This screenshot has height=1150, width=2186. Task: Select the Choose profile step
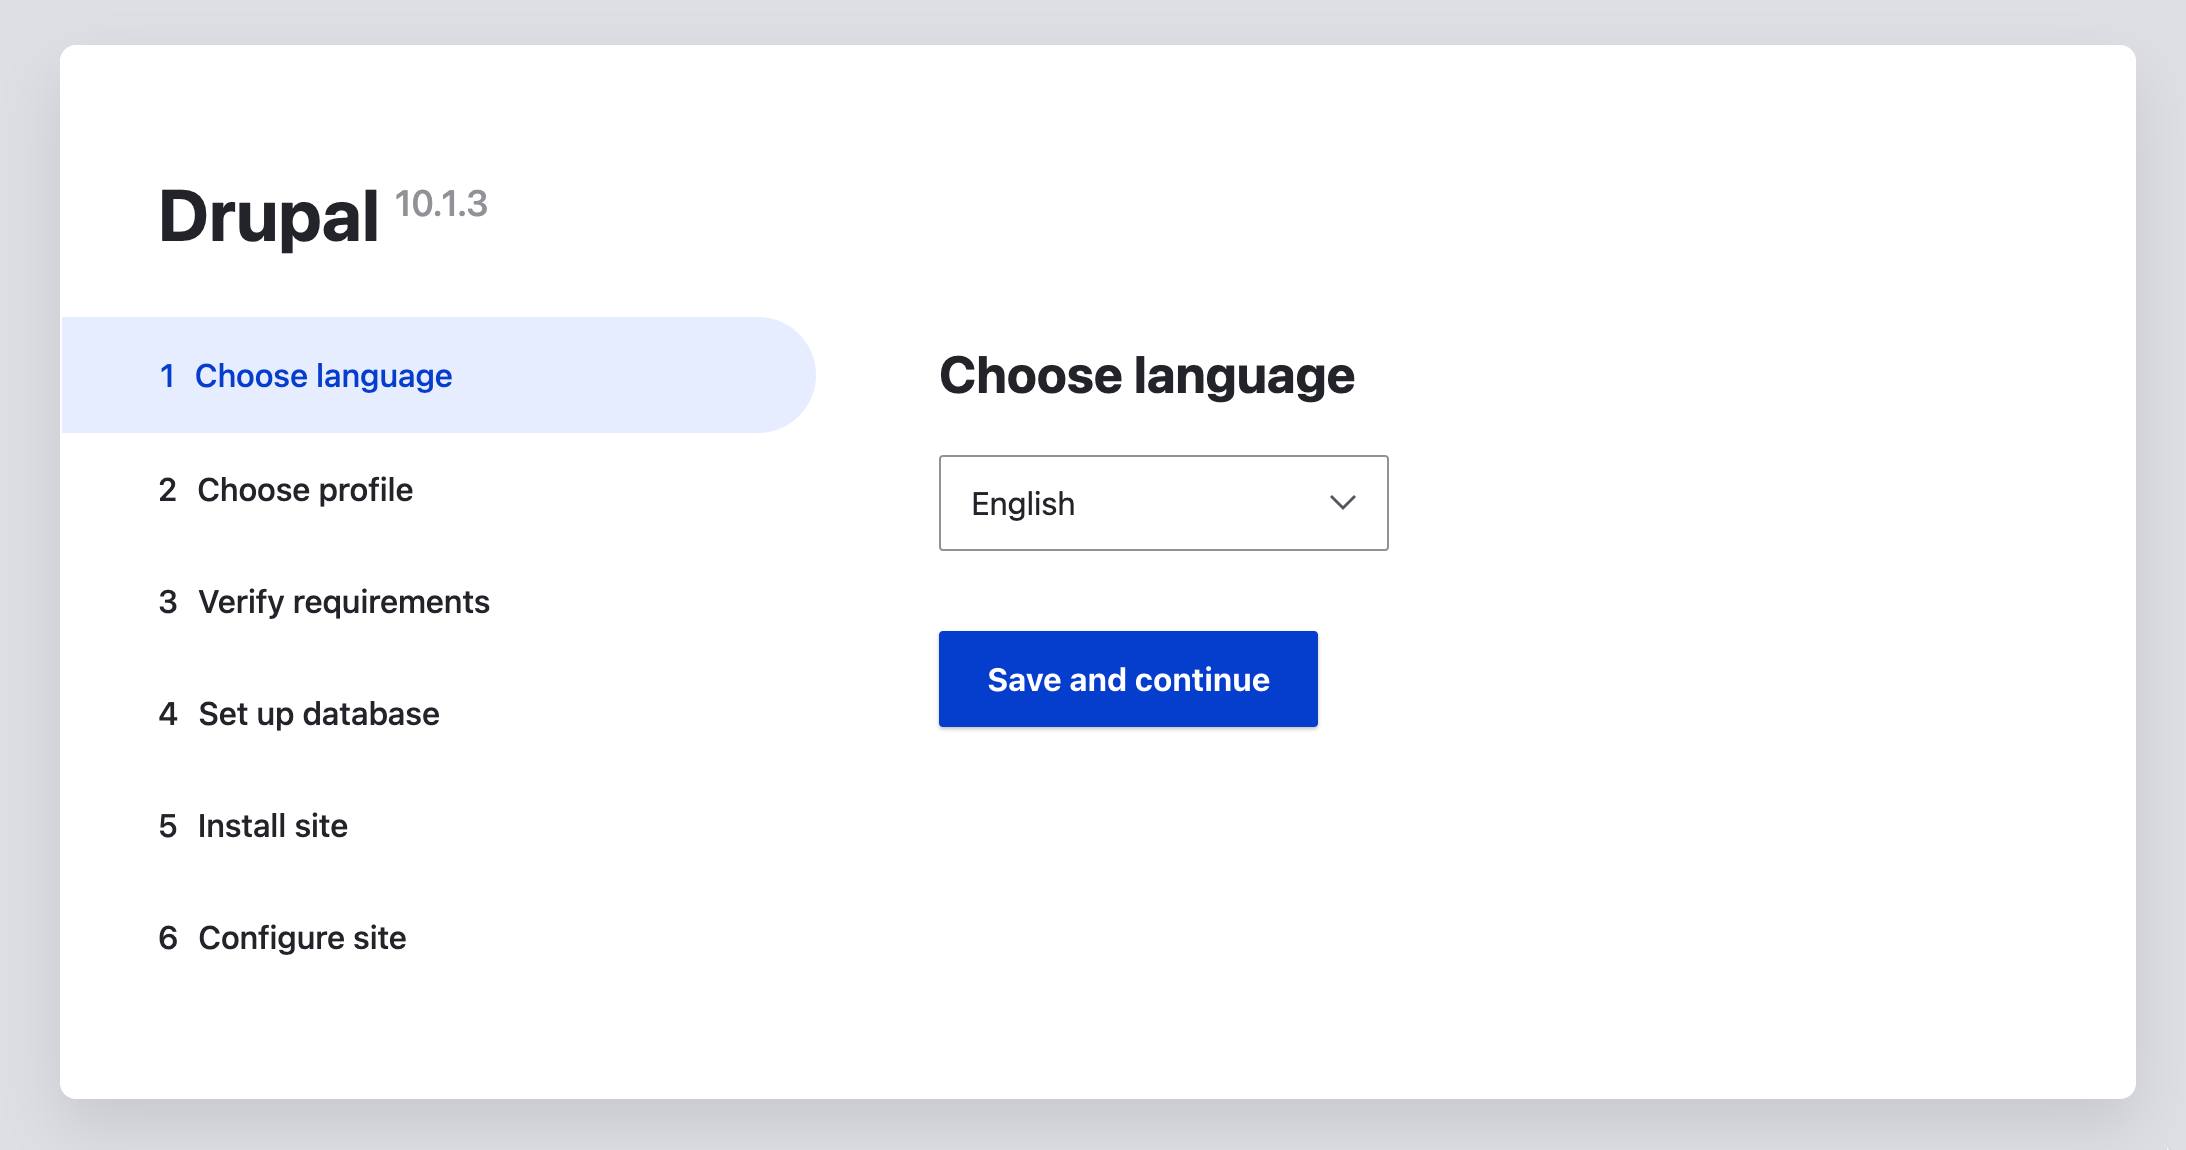click(305, 490)
